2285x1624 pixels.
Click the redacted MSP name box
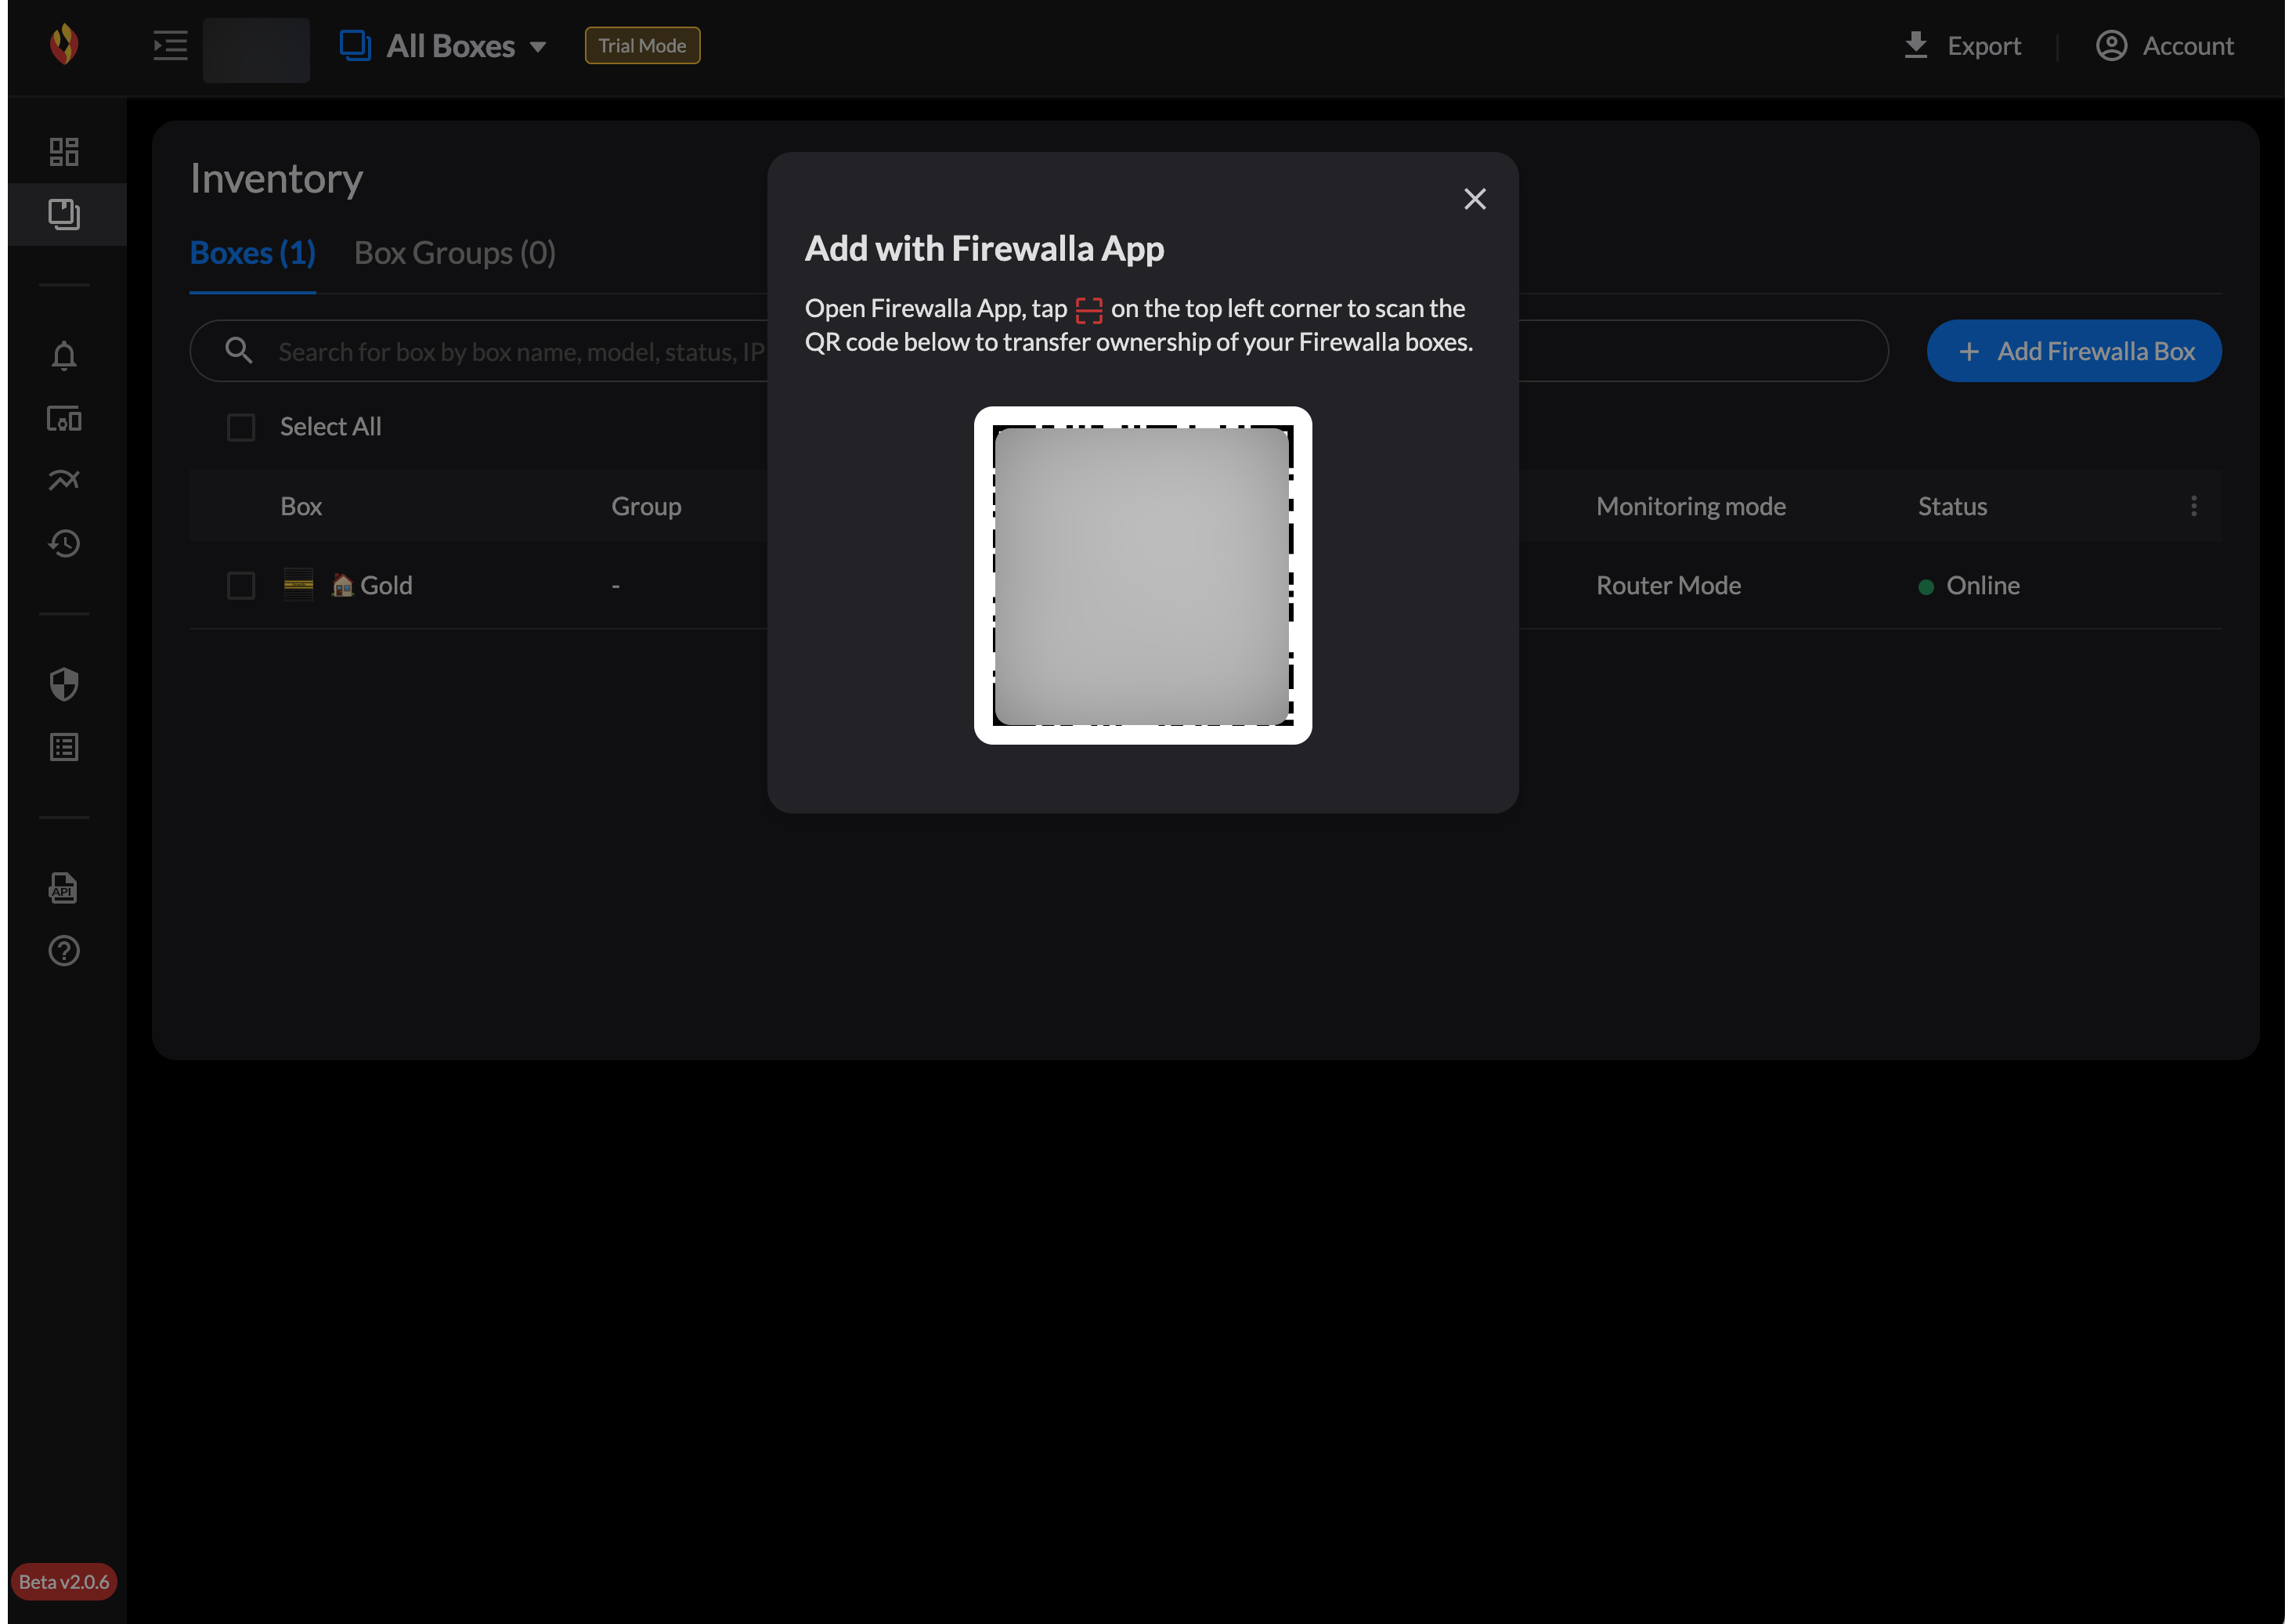pos(256,50)
